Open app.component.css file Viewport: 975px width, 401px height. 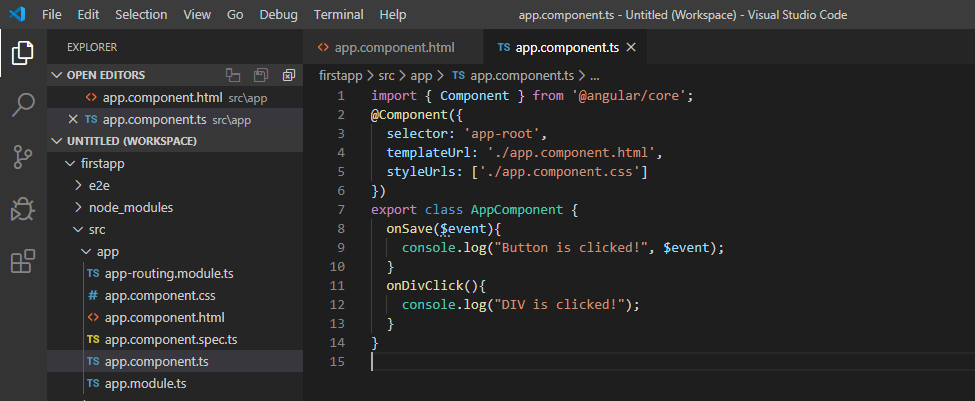click(160, 295)
